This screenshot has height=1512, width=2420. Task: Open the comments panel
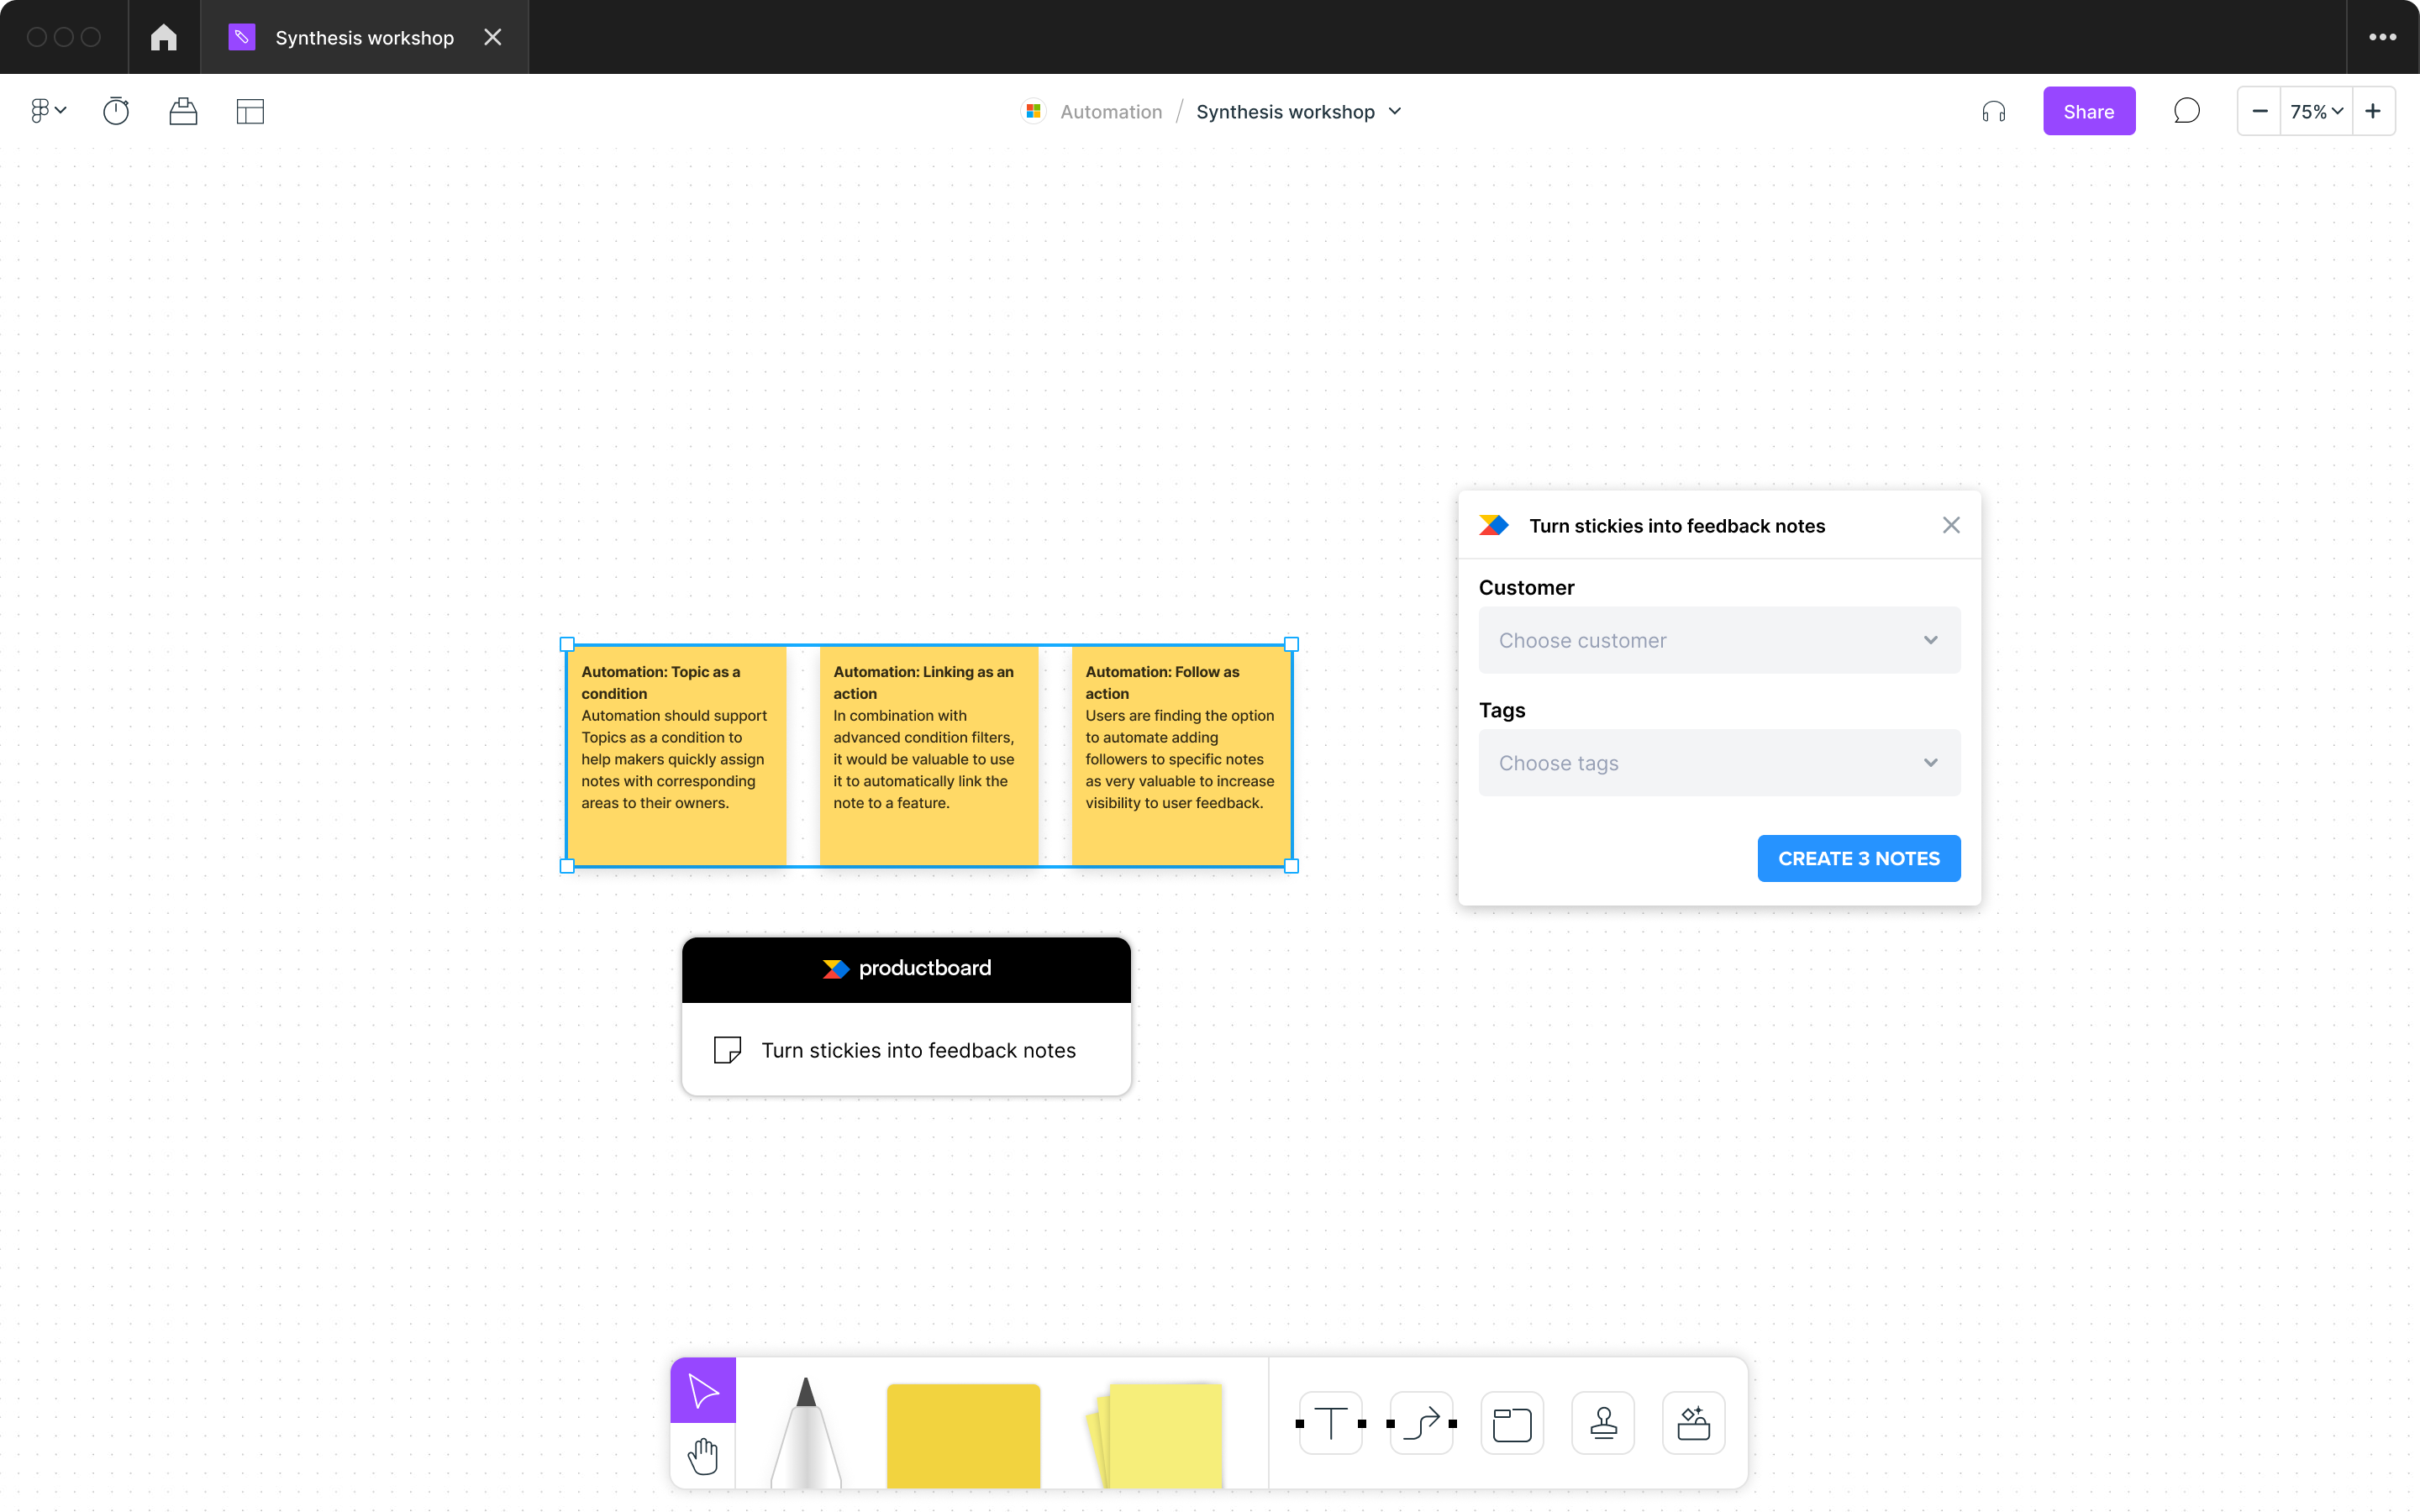[x=2187, y=111]
